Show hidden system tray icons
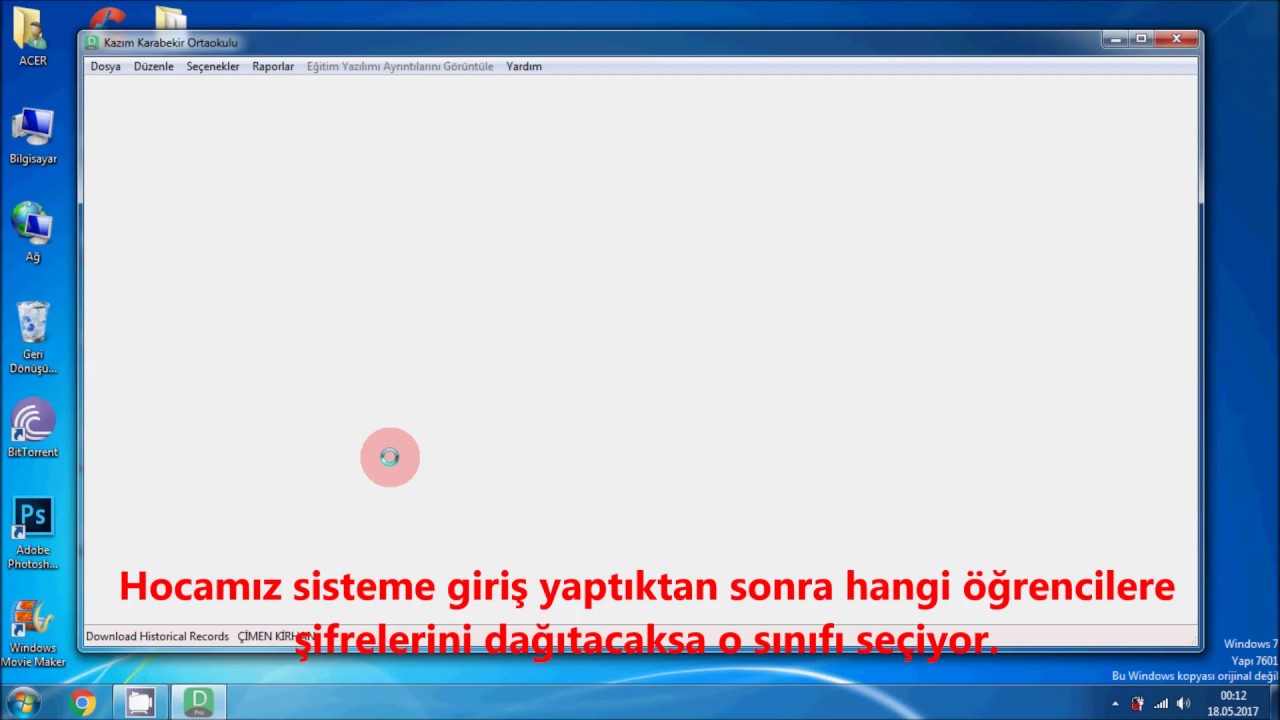The height and width of the screenshot is (720, 1280). coord(1116,704)
